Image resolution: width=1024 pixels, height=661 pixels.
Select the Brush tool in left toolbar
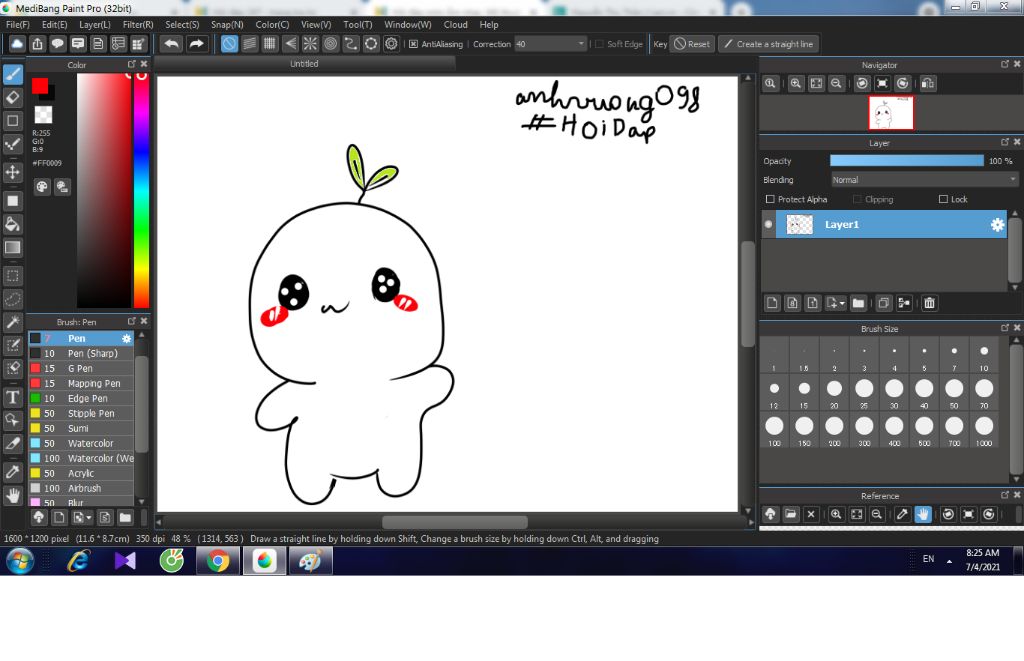12,74
